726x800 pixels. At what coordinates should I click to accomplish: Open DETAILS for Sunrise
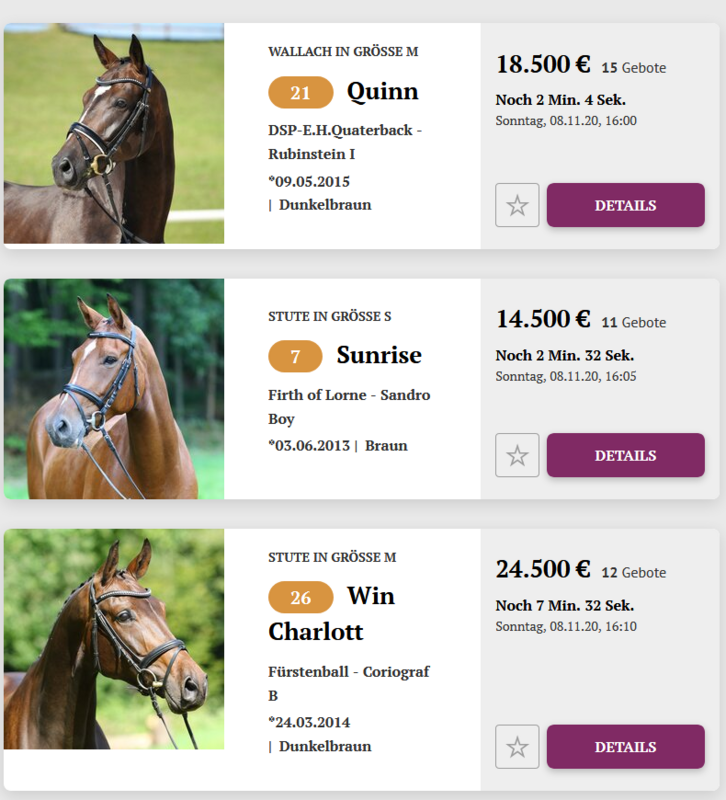pos(625,455)
